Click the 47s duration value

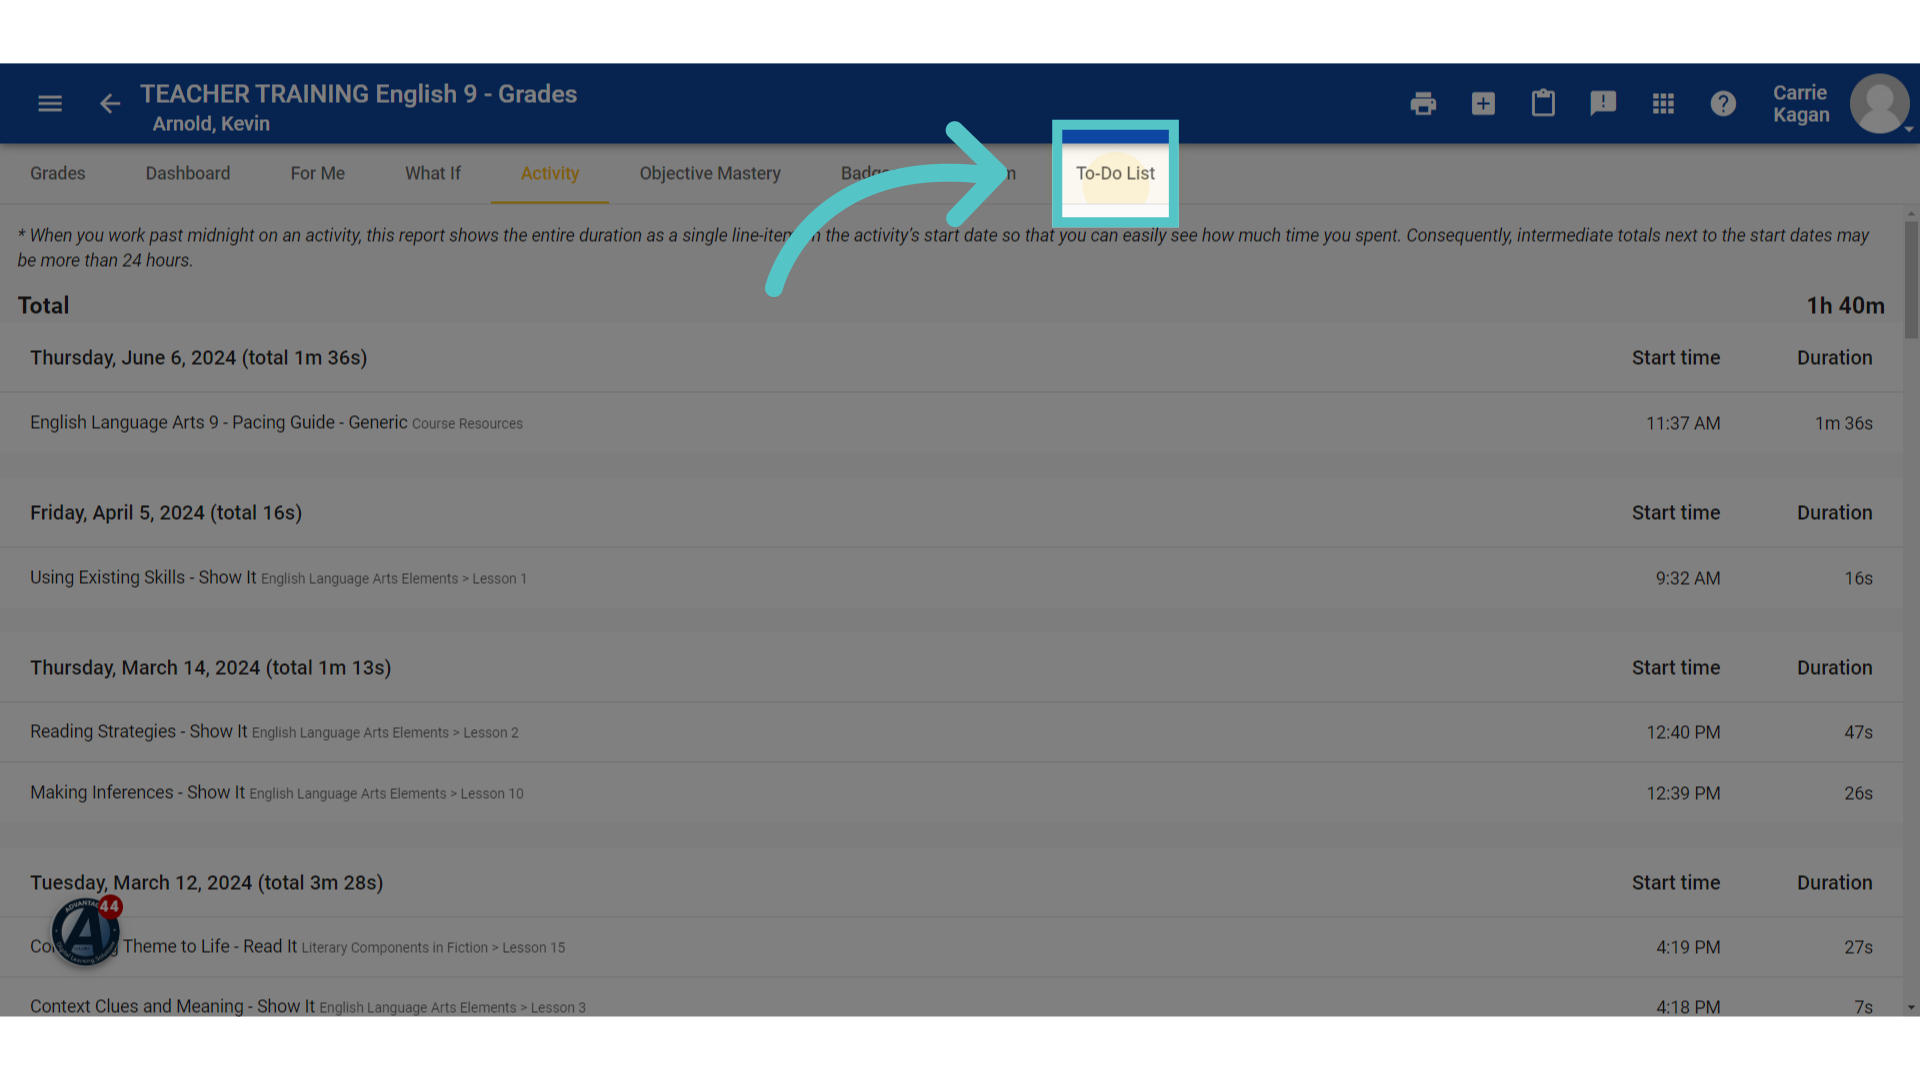point(1858,732)
